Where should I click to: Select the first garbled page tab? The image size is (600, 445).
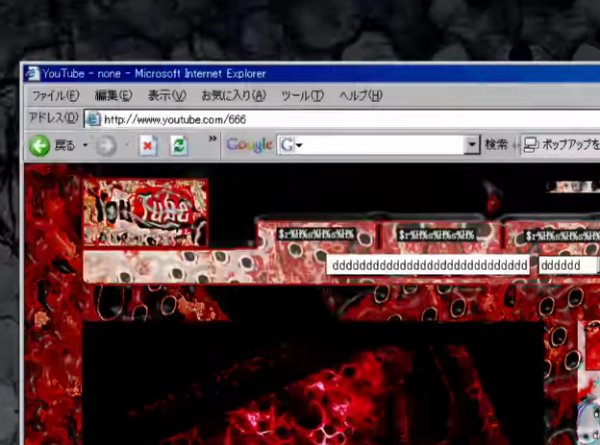point(316,235)
